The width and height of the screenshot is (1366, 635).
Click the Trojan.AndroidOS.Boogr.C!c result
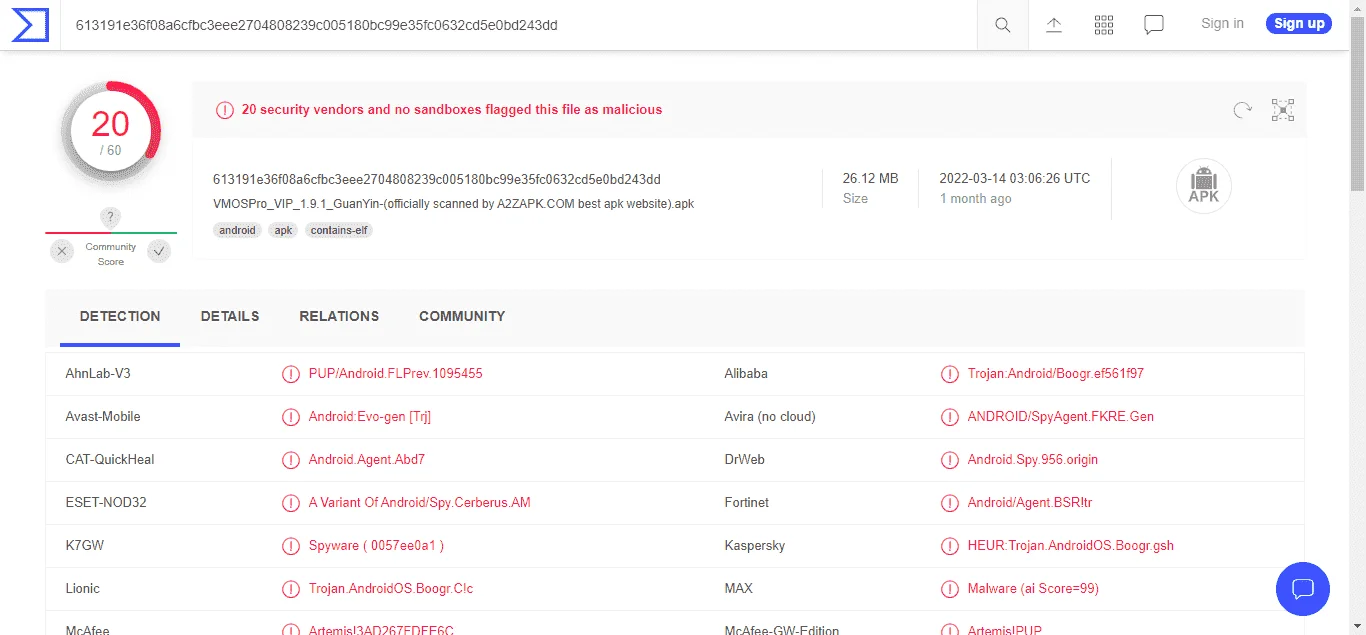tap(391, 588)
